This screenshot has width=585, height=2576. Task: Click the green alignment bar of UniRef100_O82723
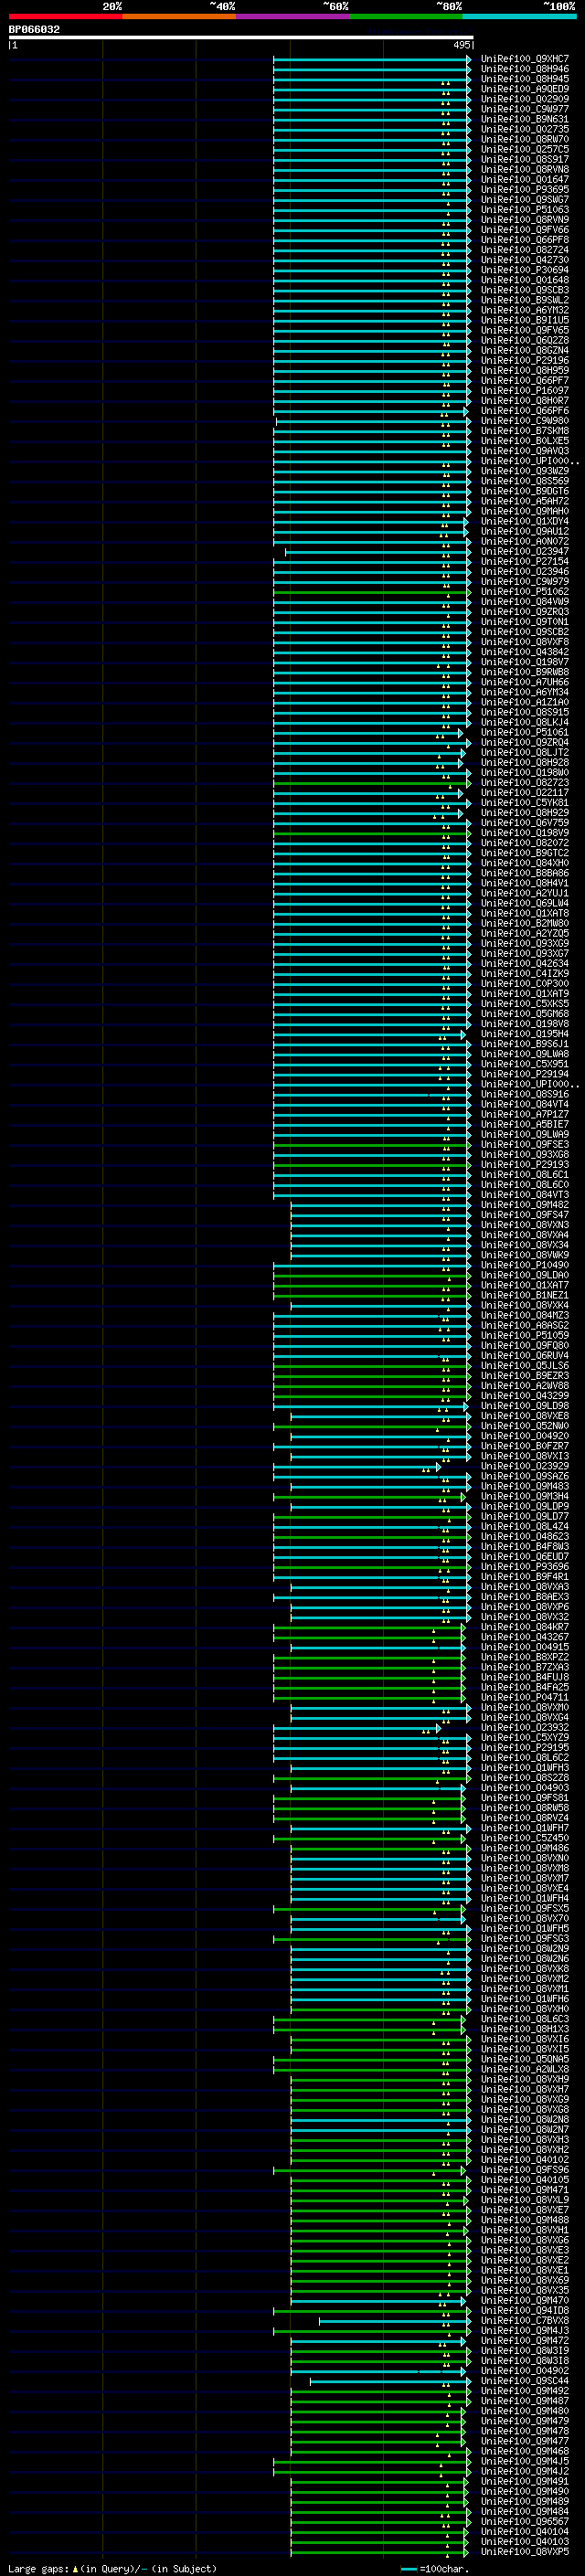[x=371, y=783]
